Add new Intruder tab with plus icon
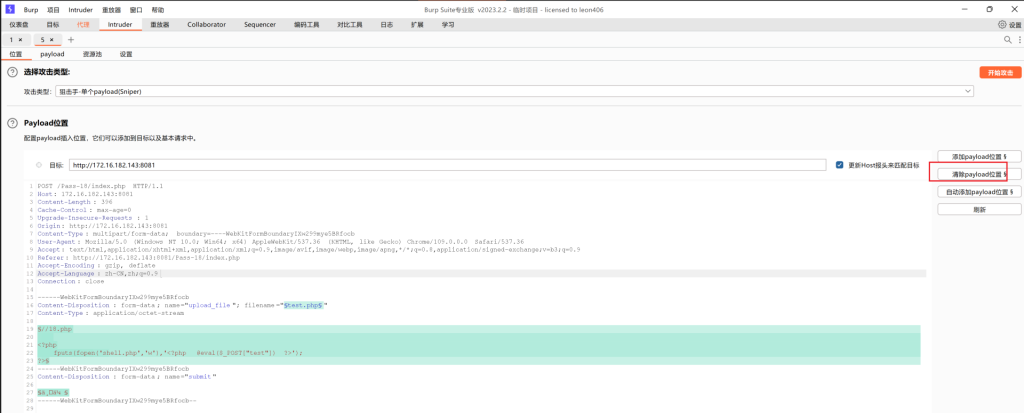The height and width of the screenshot is (413, 1024). pos(71,40)
